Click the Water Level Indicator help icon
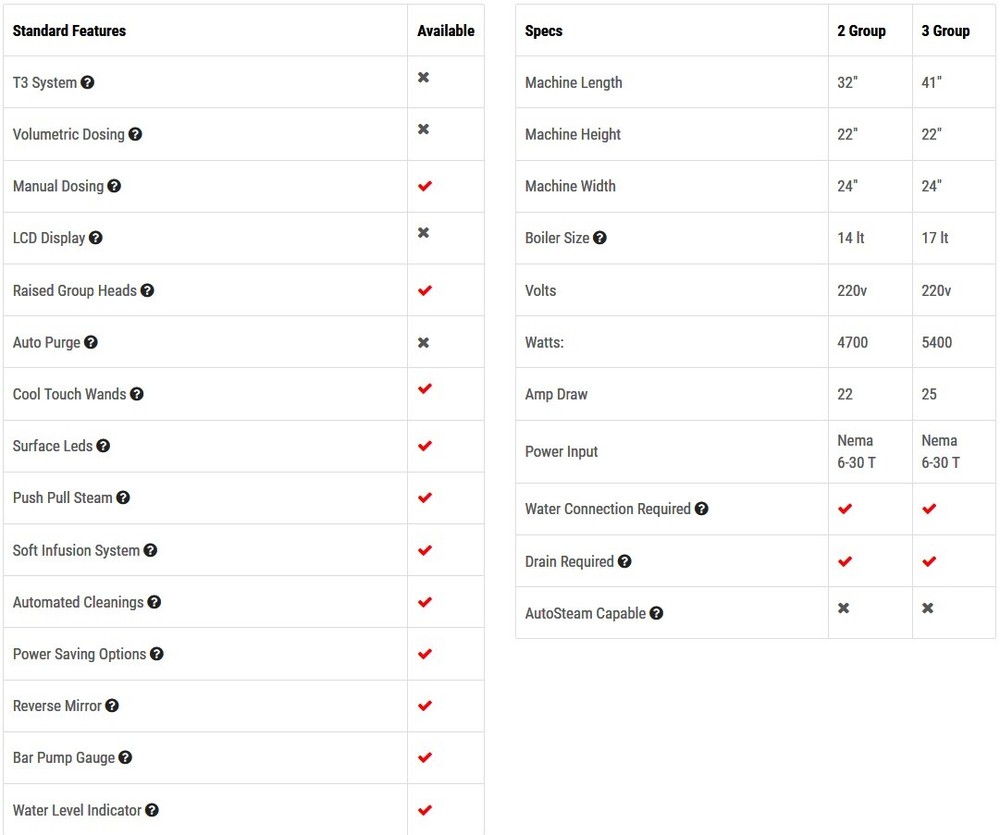Screen dimensions: 1000x835 (152, 810)
